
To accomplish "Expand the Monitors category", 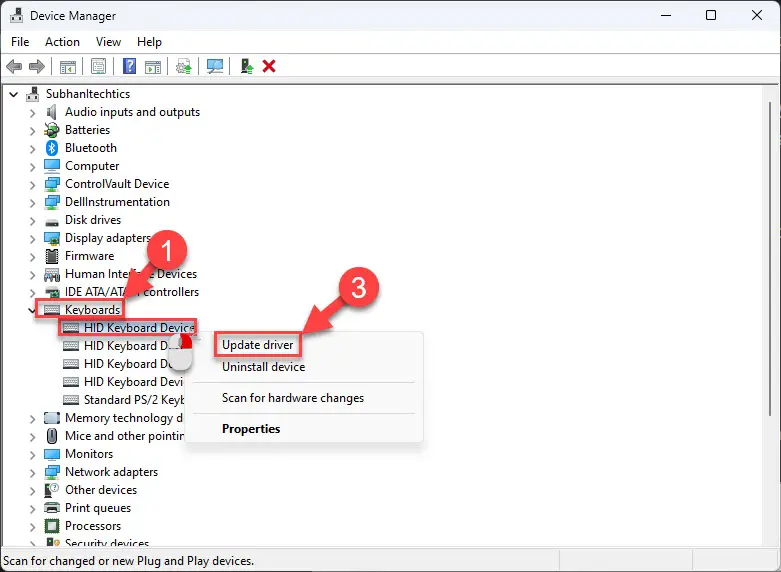I will (x=32, y=455).
